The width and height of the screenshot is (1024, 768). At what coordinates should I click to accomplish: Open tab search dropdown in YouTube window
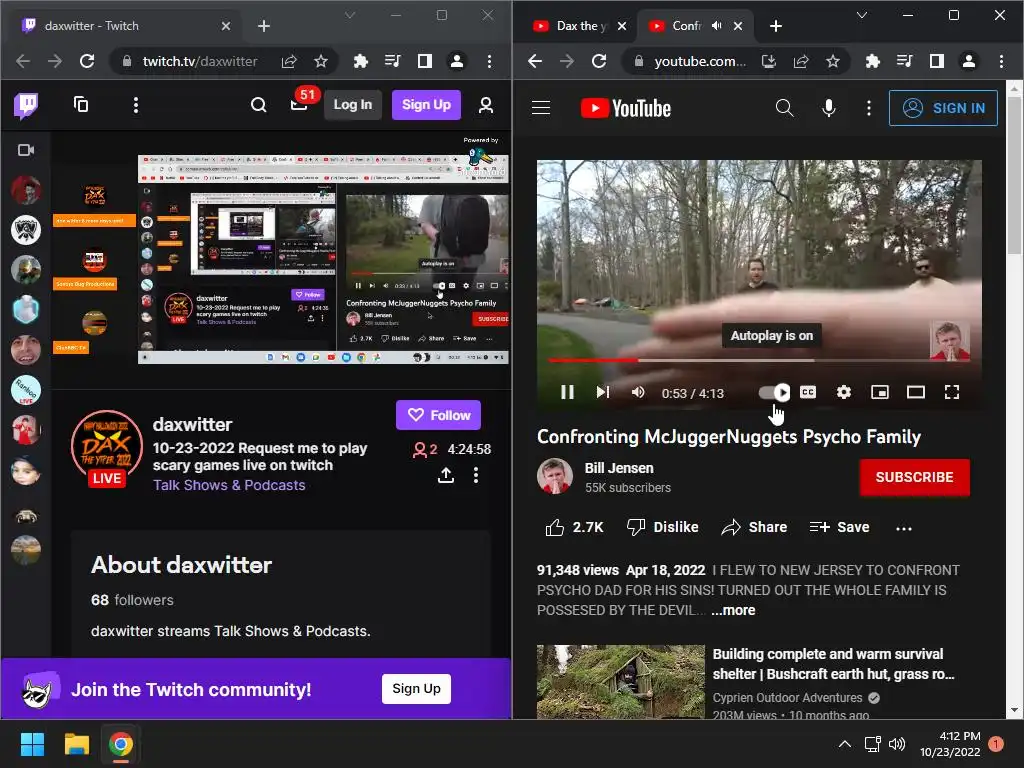click(x=862, y=15)
